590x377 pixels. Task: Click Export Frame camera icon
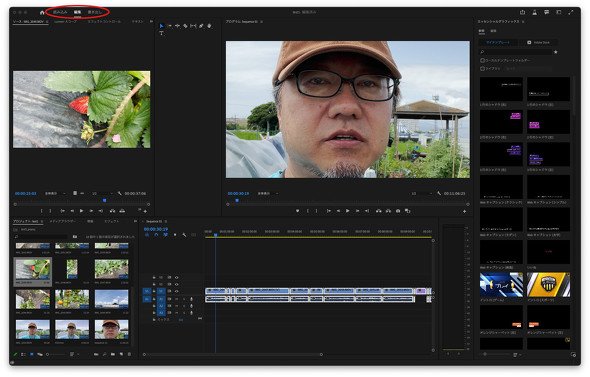tap(398, 211)
